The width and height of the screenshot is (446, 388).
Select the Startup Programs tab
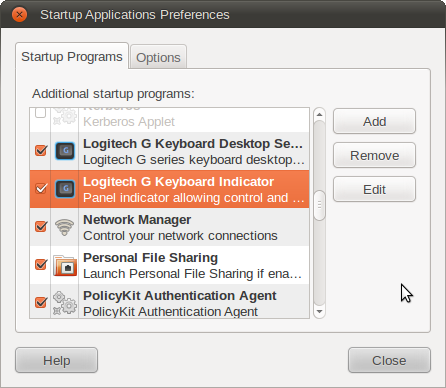[72, 56]
